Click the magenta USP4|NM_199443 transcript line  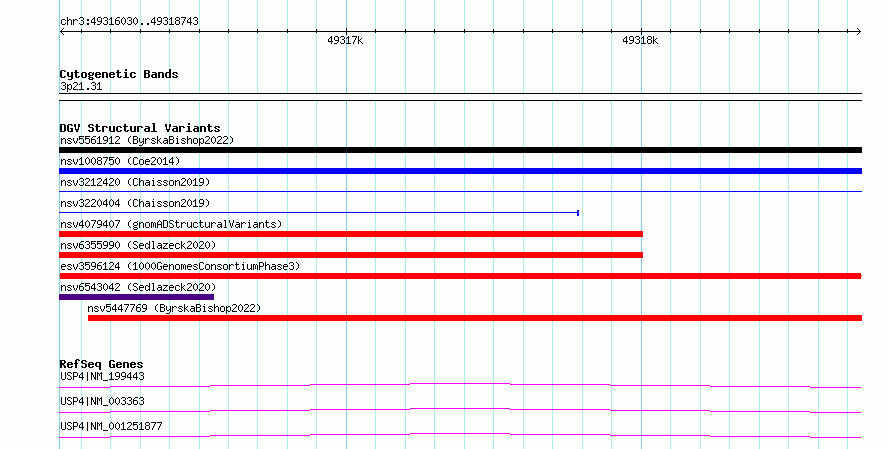[x=460, y=385]
